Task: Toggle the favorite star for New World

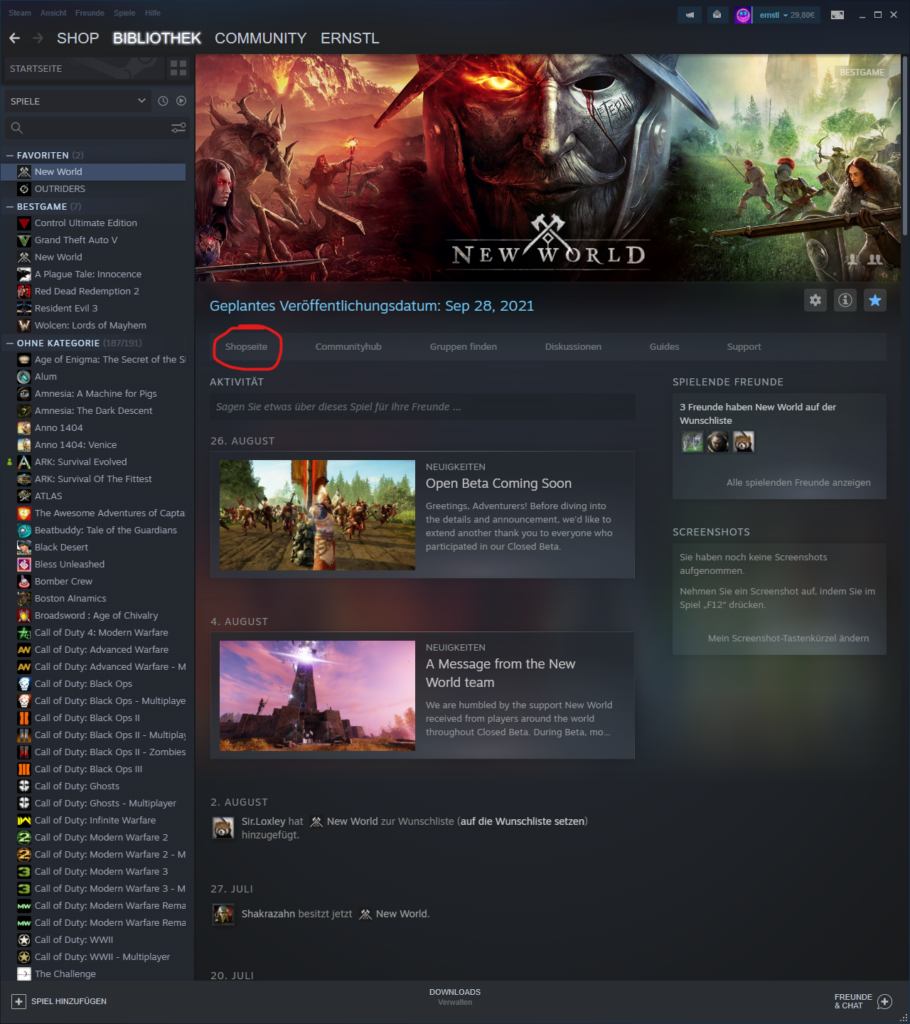Action: click(x=875, y=300)
